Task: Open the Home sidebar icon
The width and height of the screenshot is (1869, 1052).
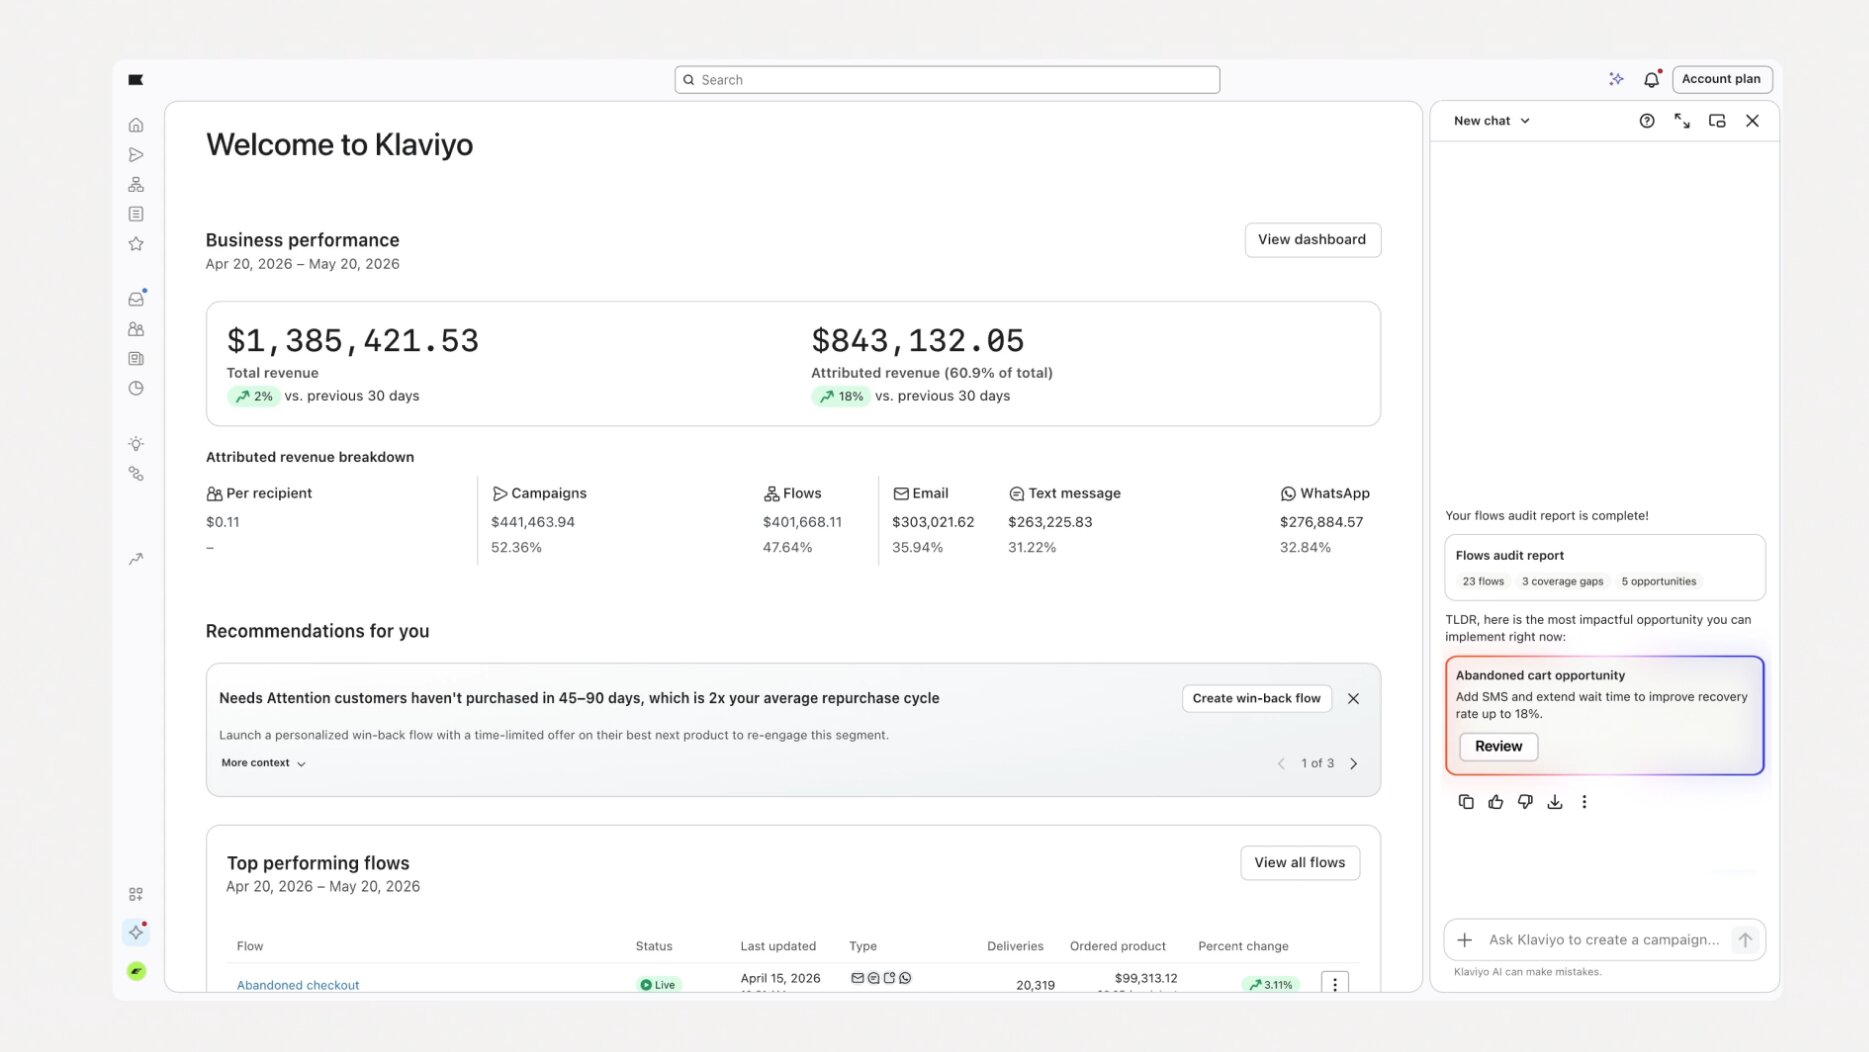Action: click(x=136, y=125)
